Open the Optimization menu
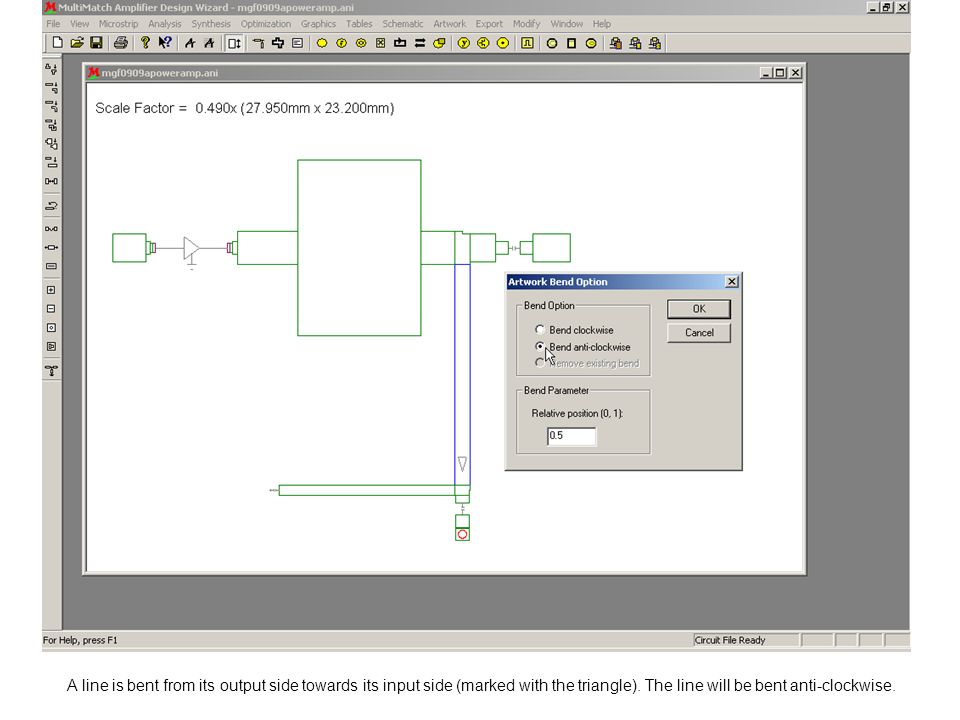 click(x=266, y=24)
